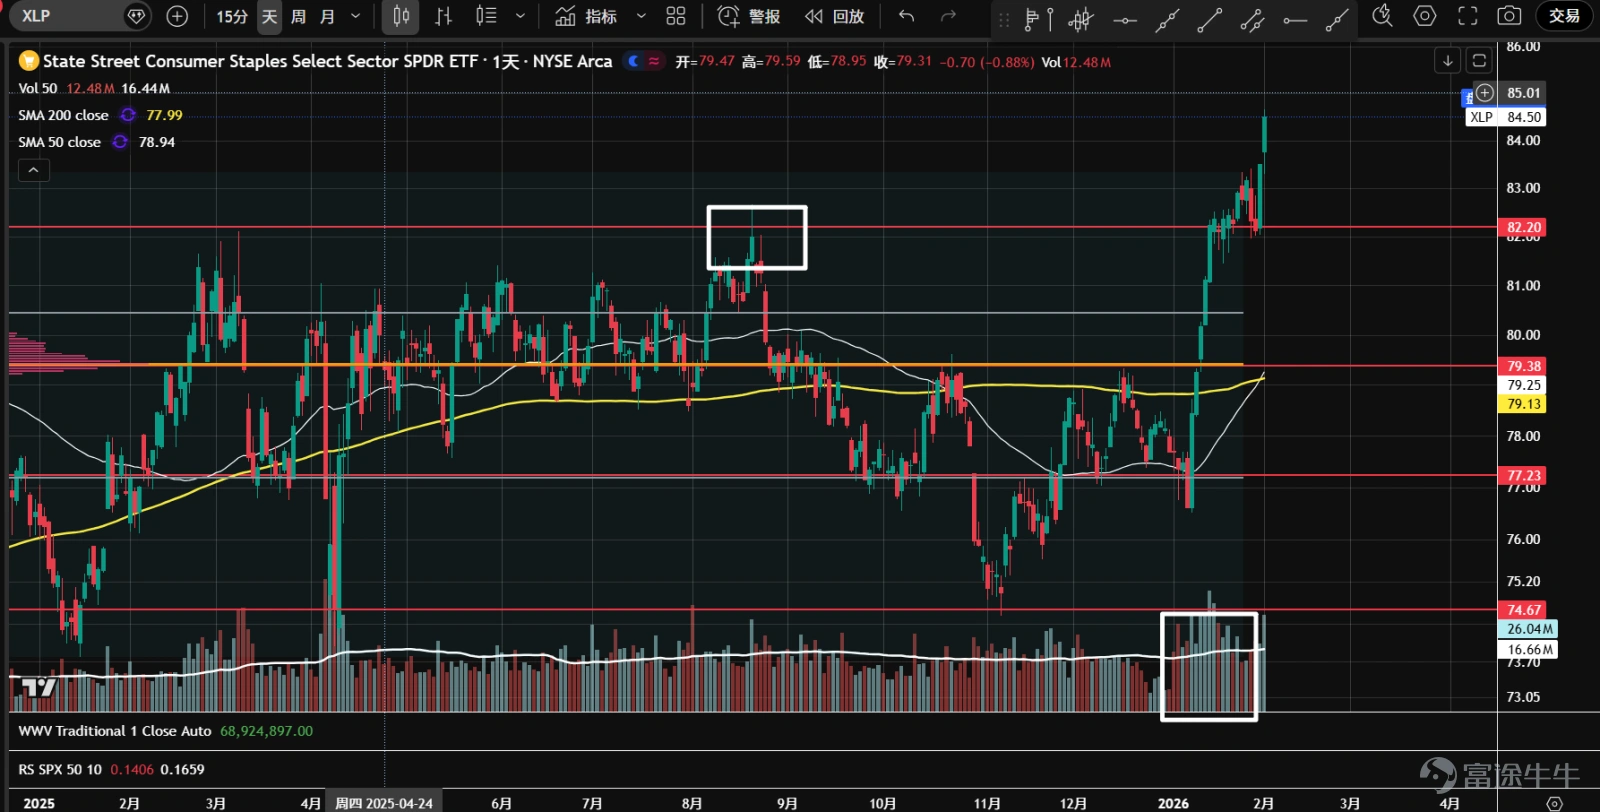
Task: Select the 月 monthly interval
Action: click(327, 16)
